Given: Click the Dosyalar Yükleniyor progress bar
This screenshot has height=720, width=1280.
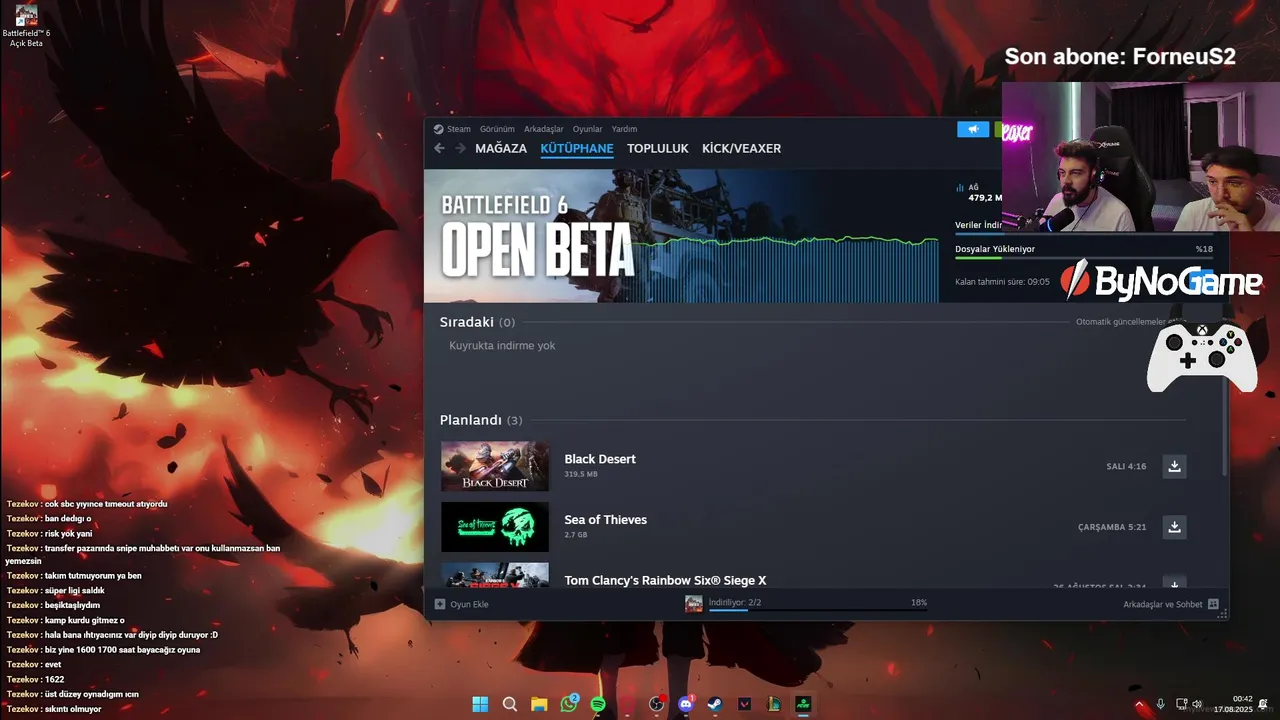Looking at the screenshot, I should point(1084,259).
